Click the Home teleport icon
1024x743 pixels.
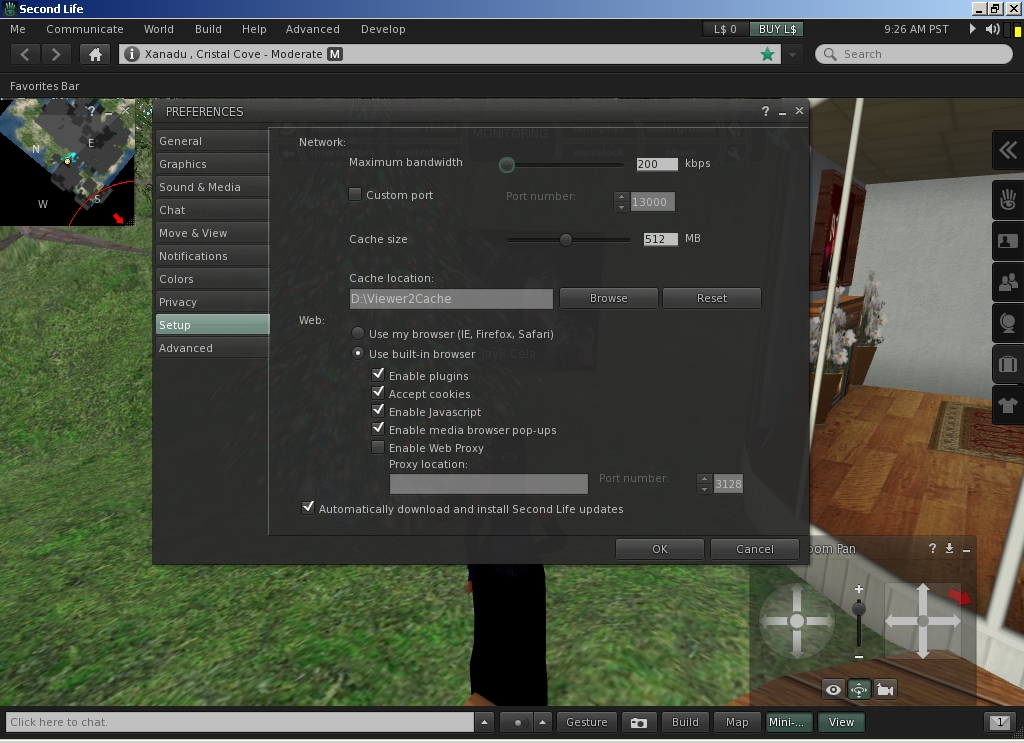click(x=95, y=54)
